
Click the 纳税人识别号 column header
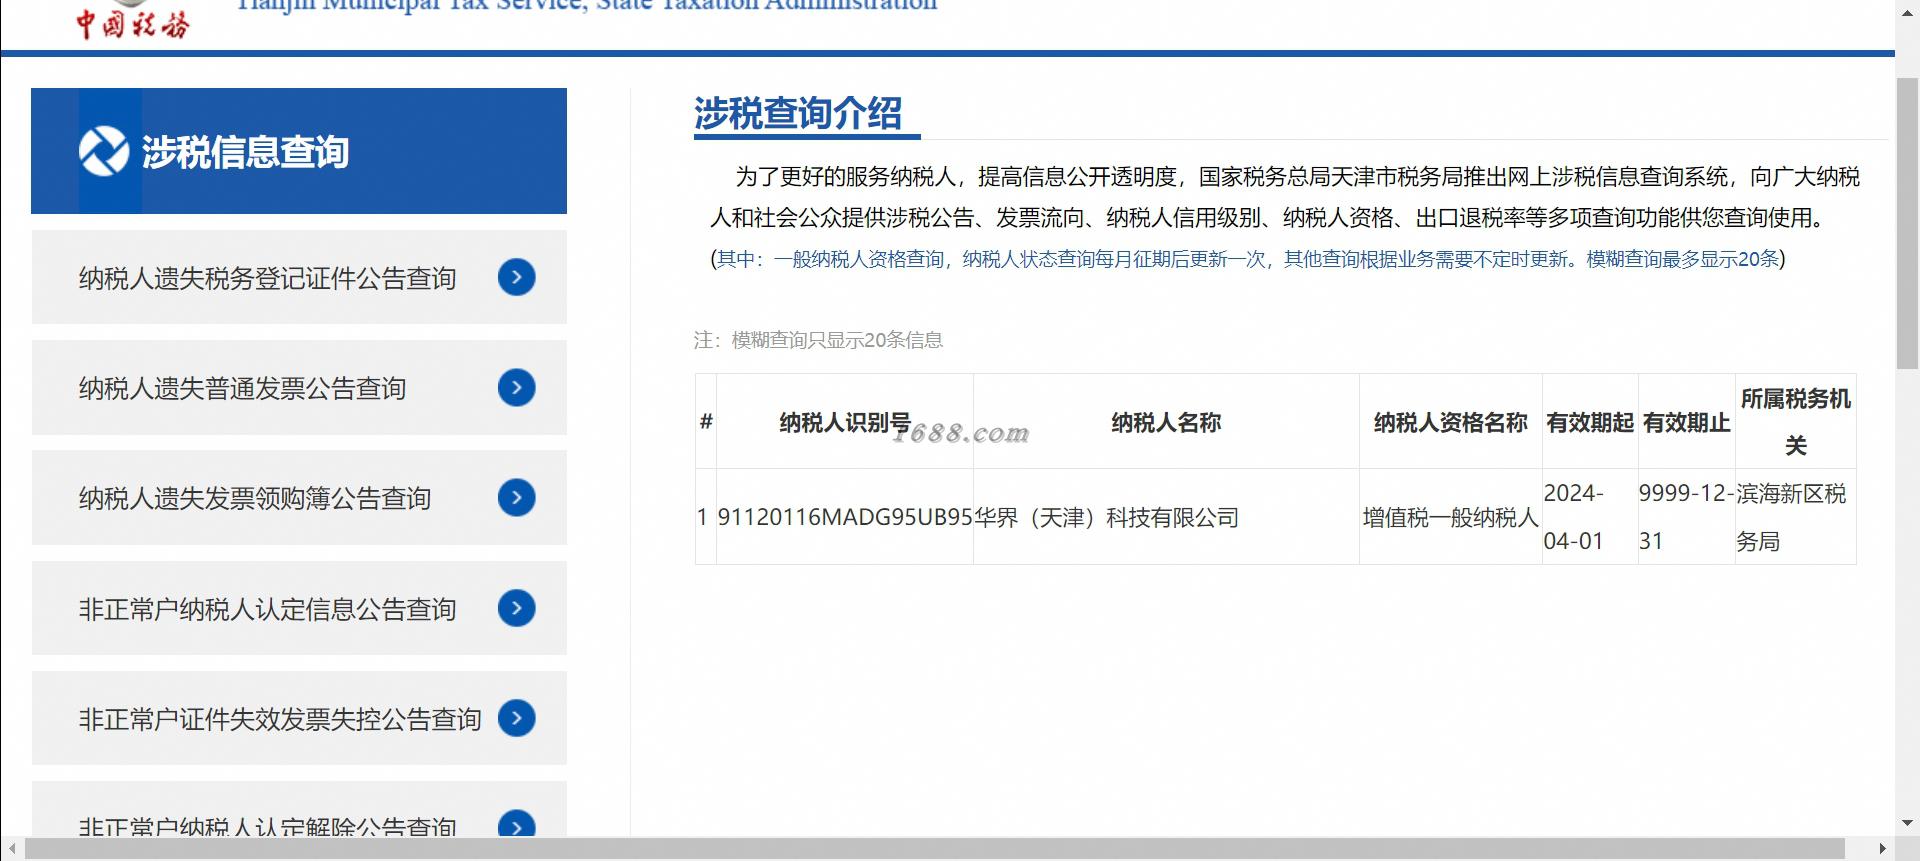845,422
